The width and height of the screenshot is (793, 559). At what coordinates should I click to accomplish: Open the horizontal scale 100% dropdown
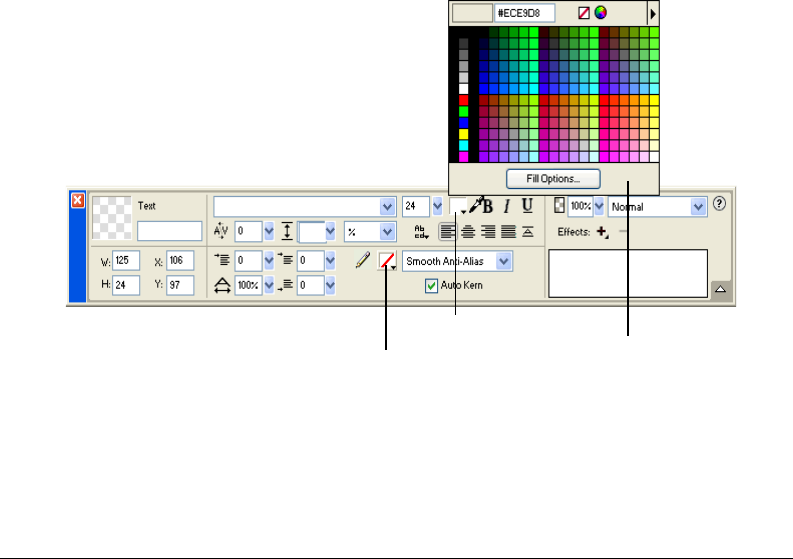click(269, 285)
